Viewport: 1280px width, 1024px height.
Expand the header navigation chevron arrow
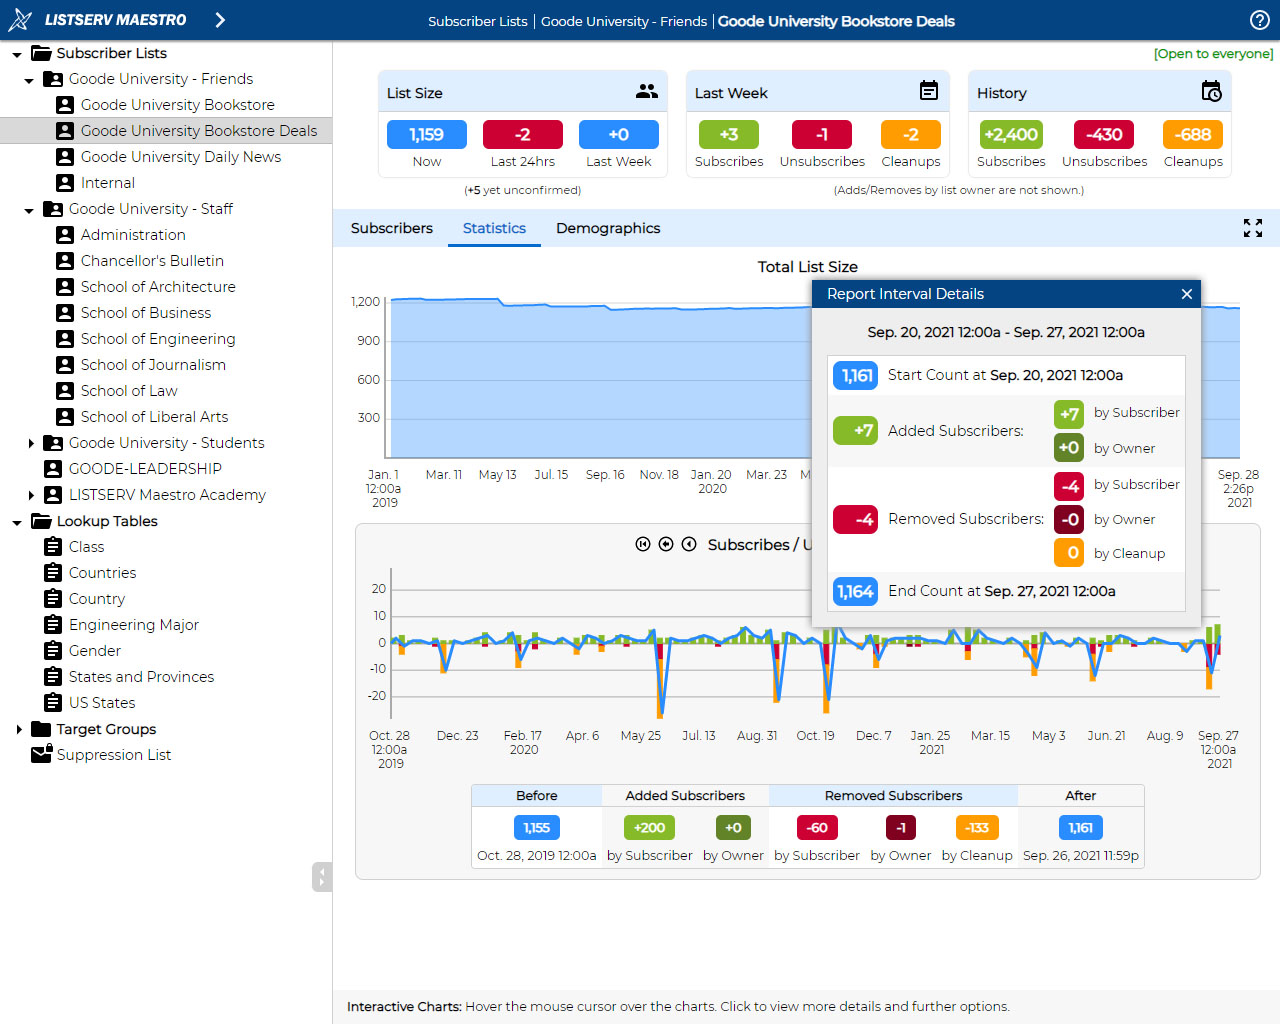tap(220, 20)
